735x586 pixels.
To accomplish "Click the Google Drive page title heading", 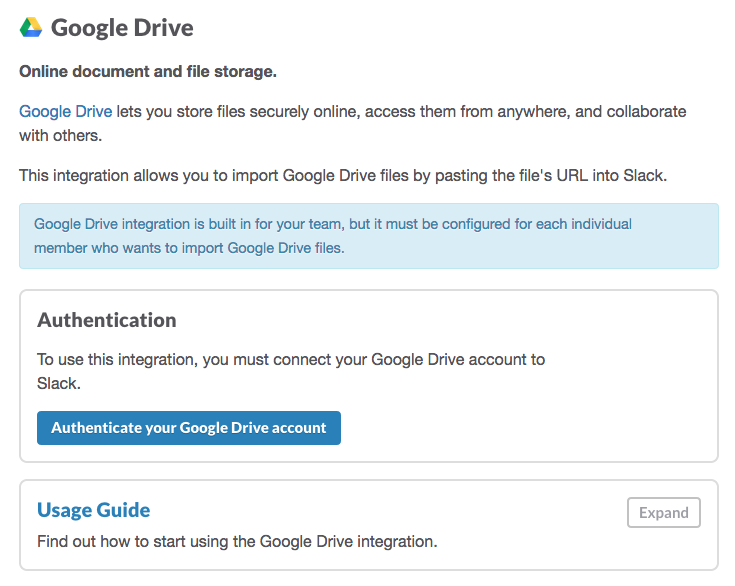I will (x=122, y=28).
